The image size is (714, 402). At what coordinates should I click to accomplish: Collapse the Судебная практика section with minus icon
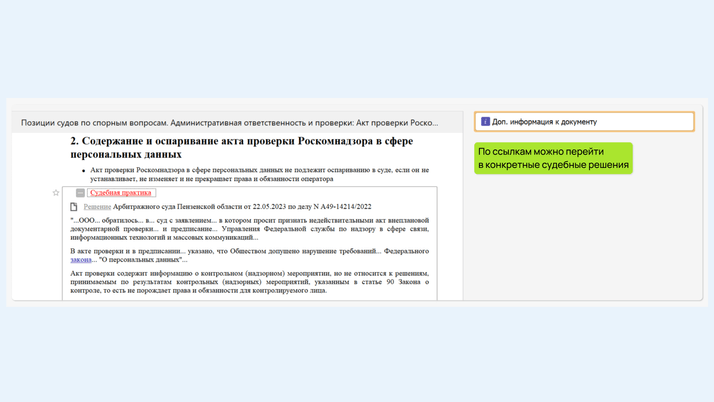pos(80,193)
